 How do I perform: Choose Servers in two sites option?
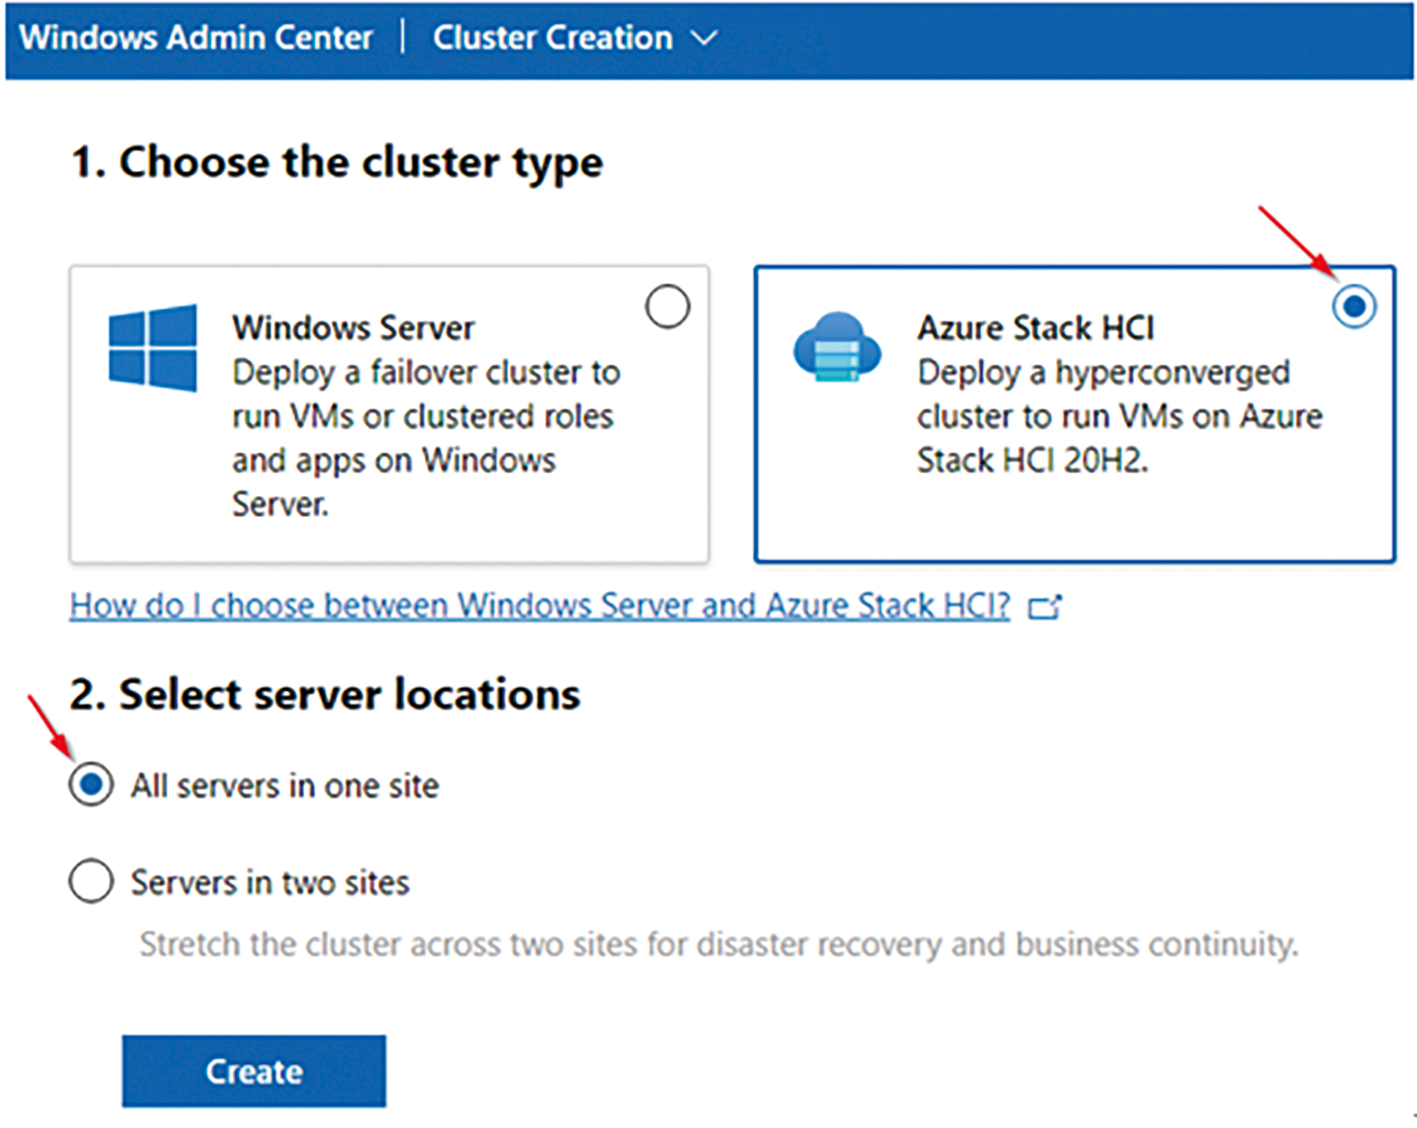pyautogui.click(x=91, y=882)
